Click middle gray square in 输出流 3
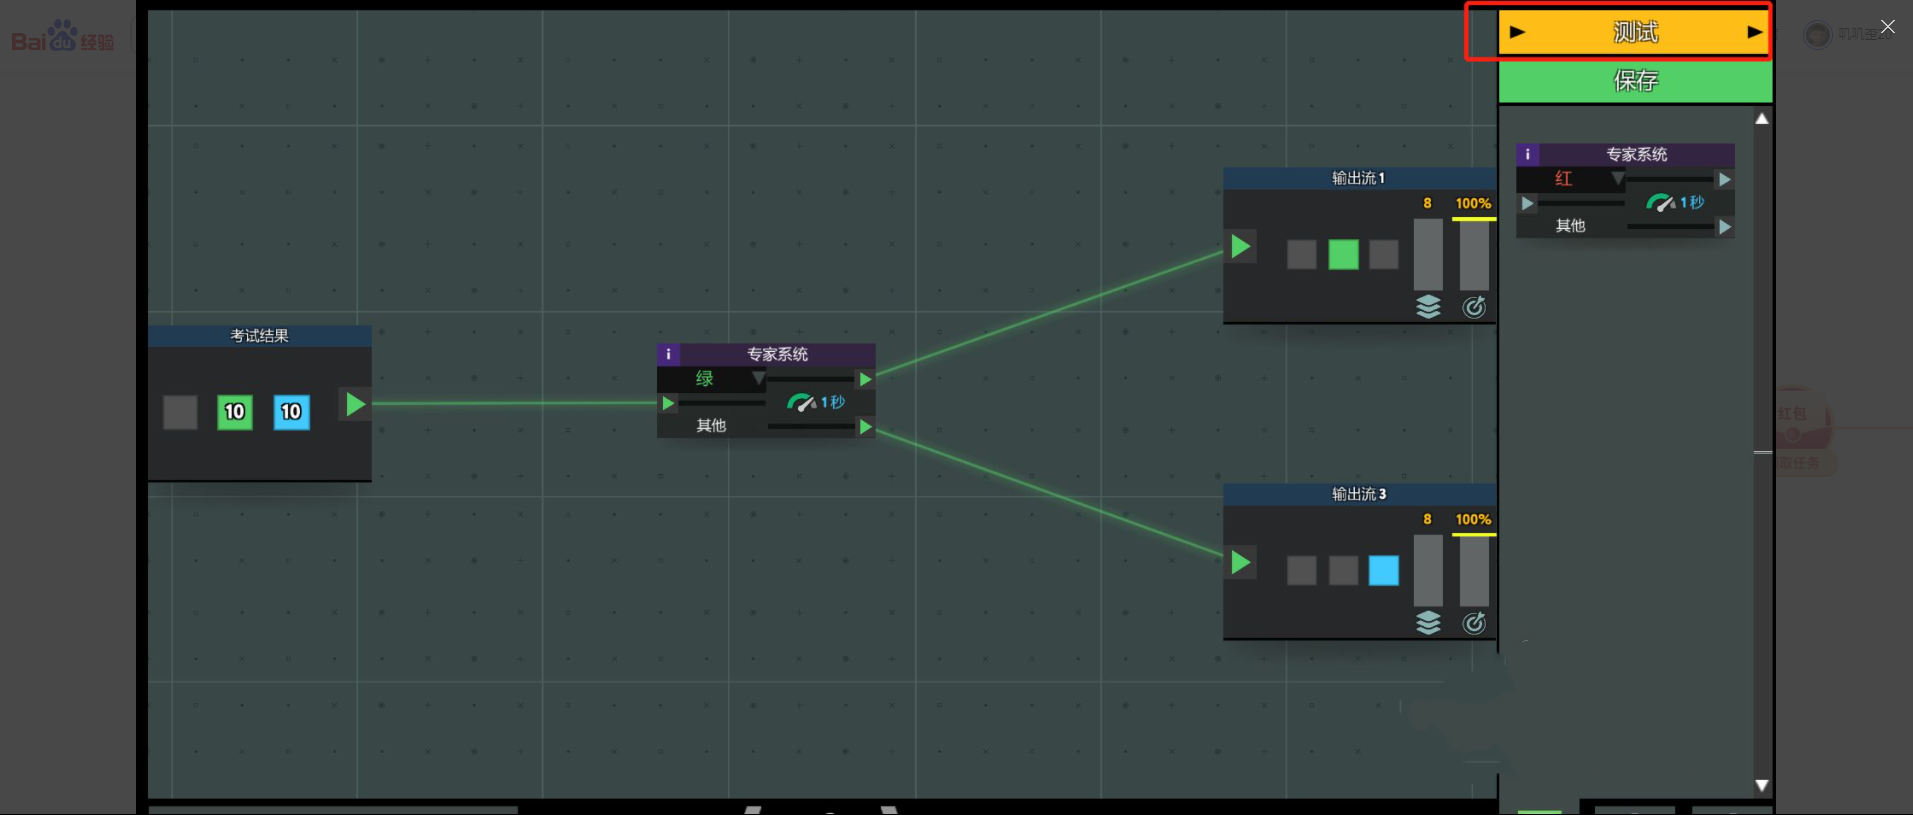Viewport: 1913px width, 815px height. (1343, 571)
